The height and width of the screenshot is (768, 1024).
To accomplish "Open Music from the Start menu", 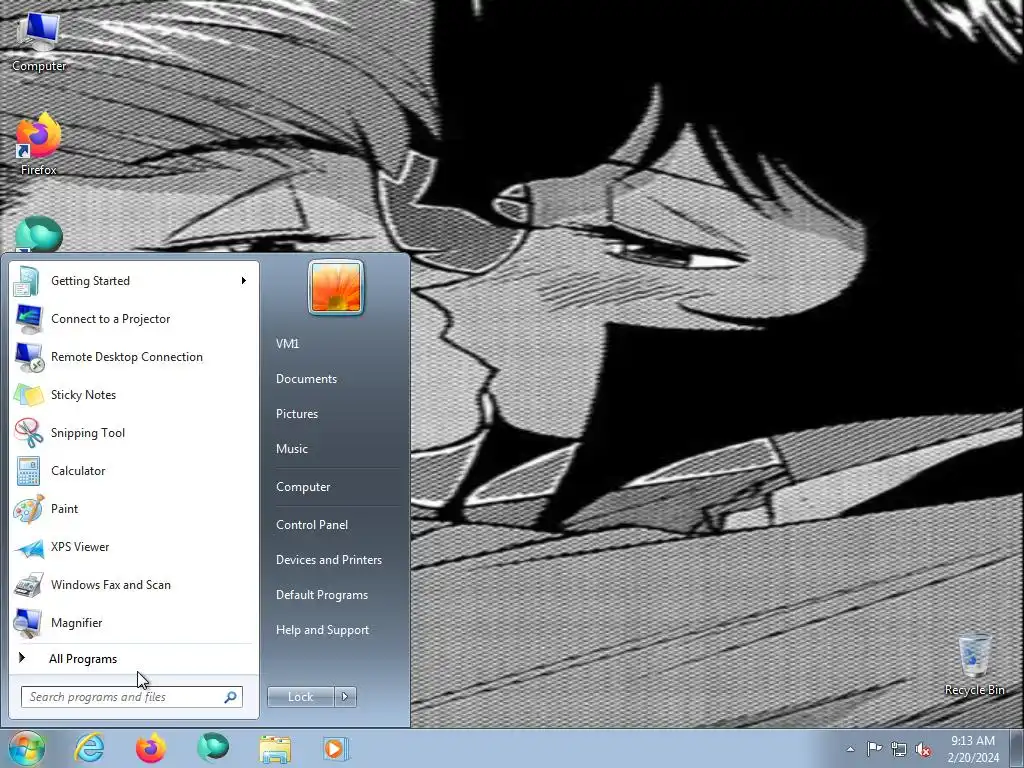I will 292,449.
